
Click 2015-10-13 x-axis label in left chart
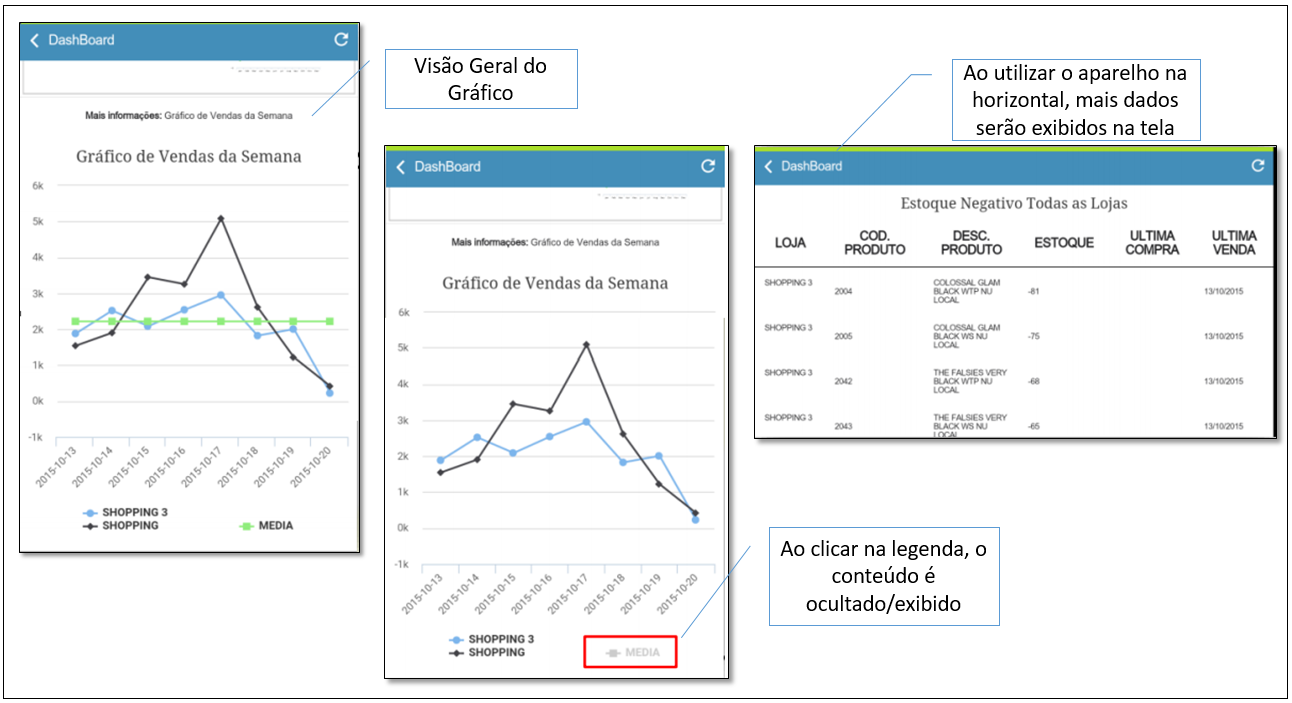coord(57,466)
